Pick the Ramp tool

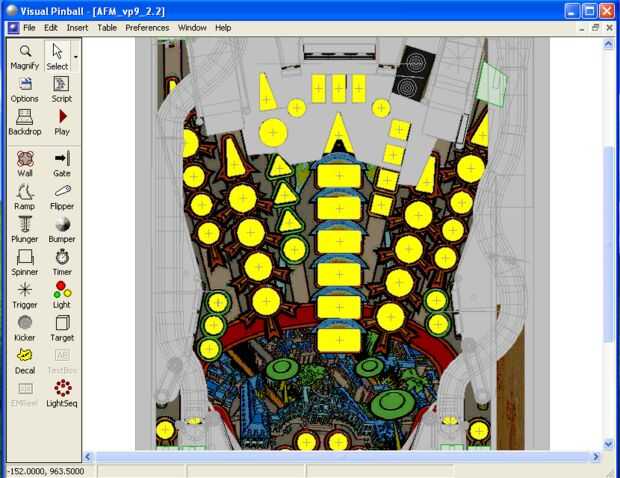pos(25,197)
